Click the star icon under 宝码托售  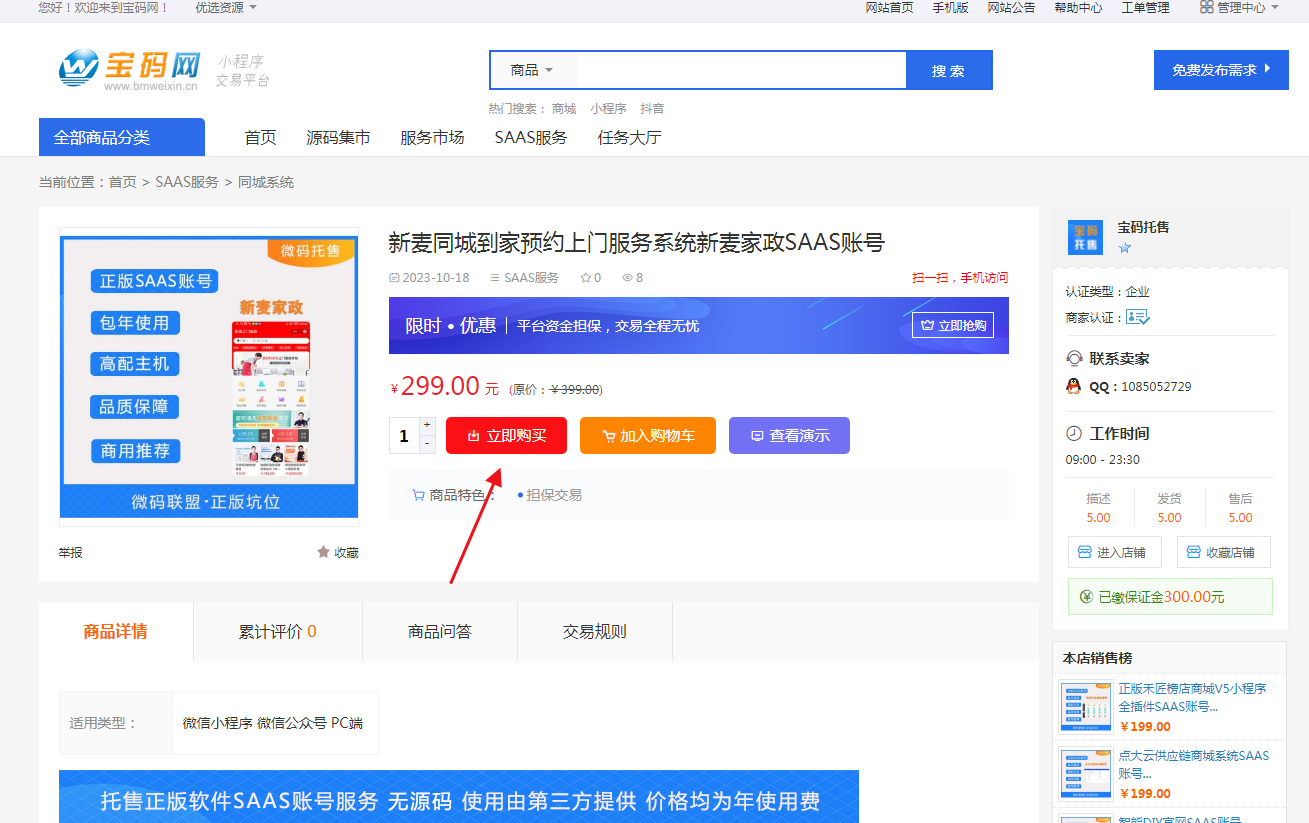point(1124,248)
